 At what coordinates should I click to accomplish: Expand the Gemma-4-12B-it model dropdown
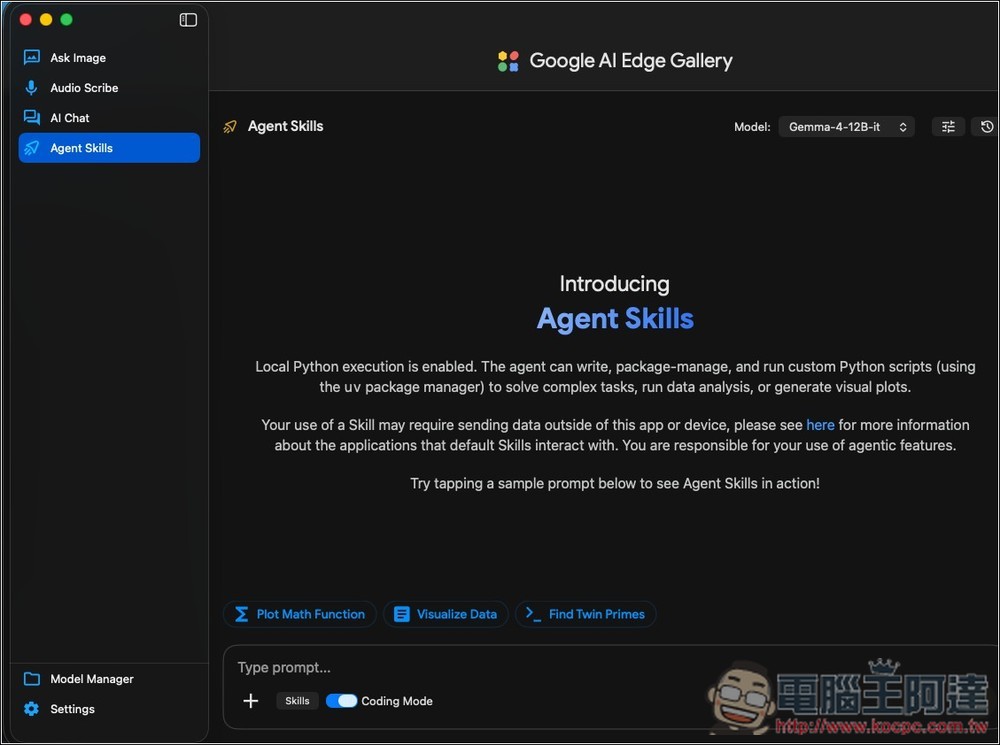pyautogui.click(x=846, y=127)
